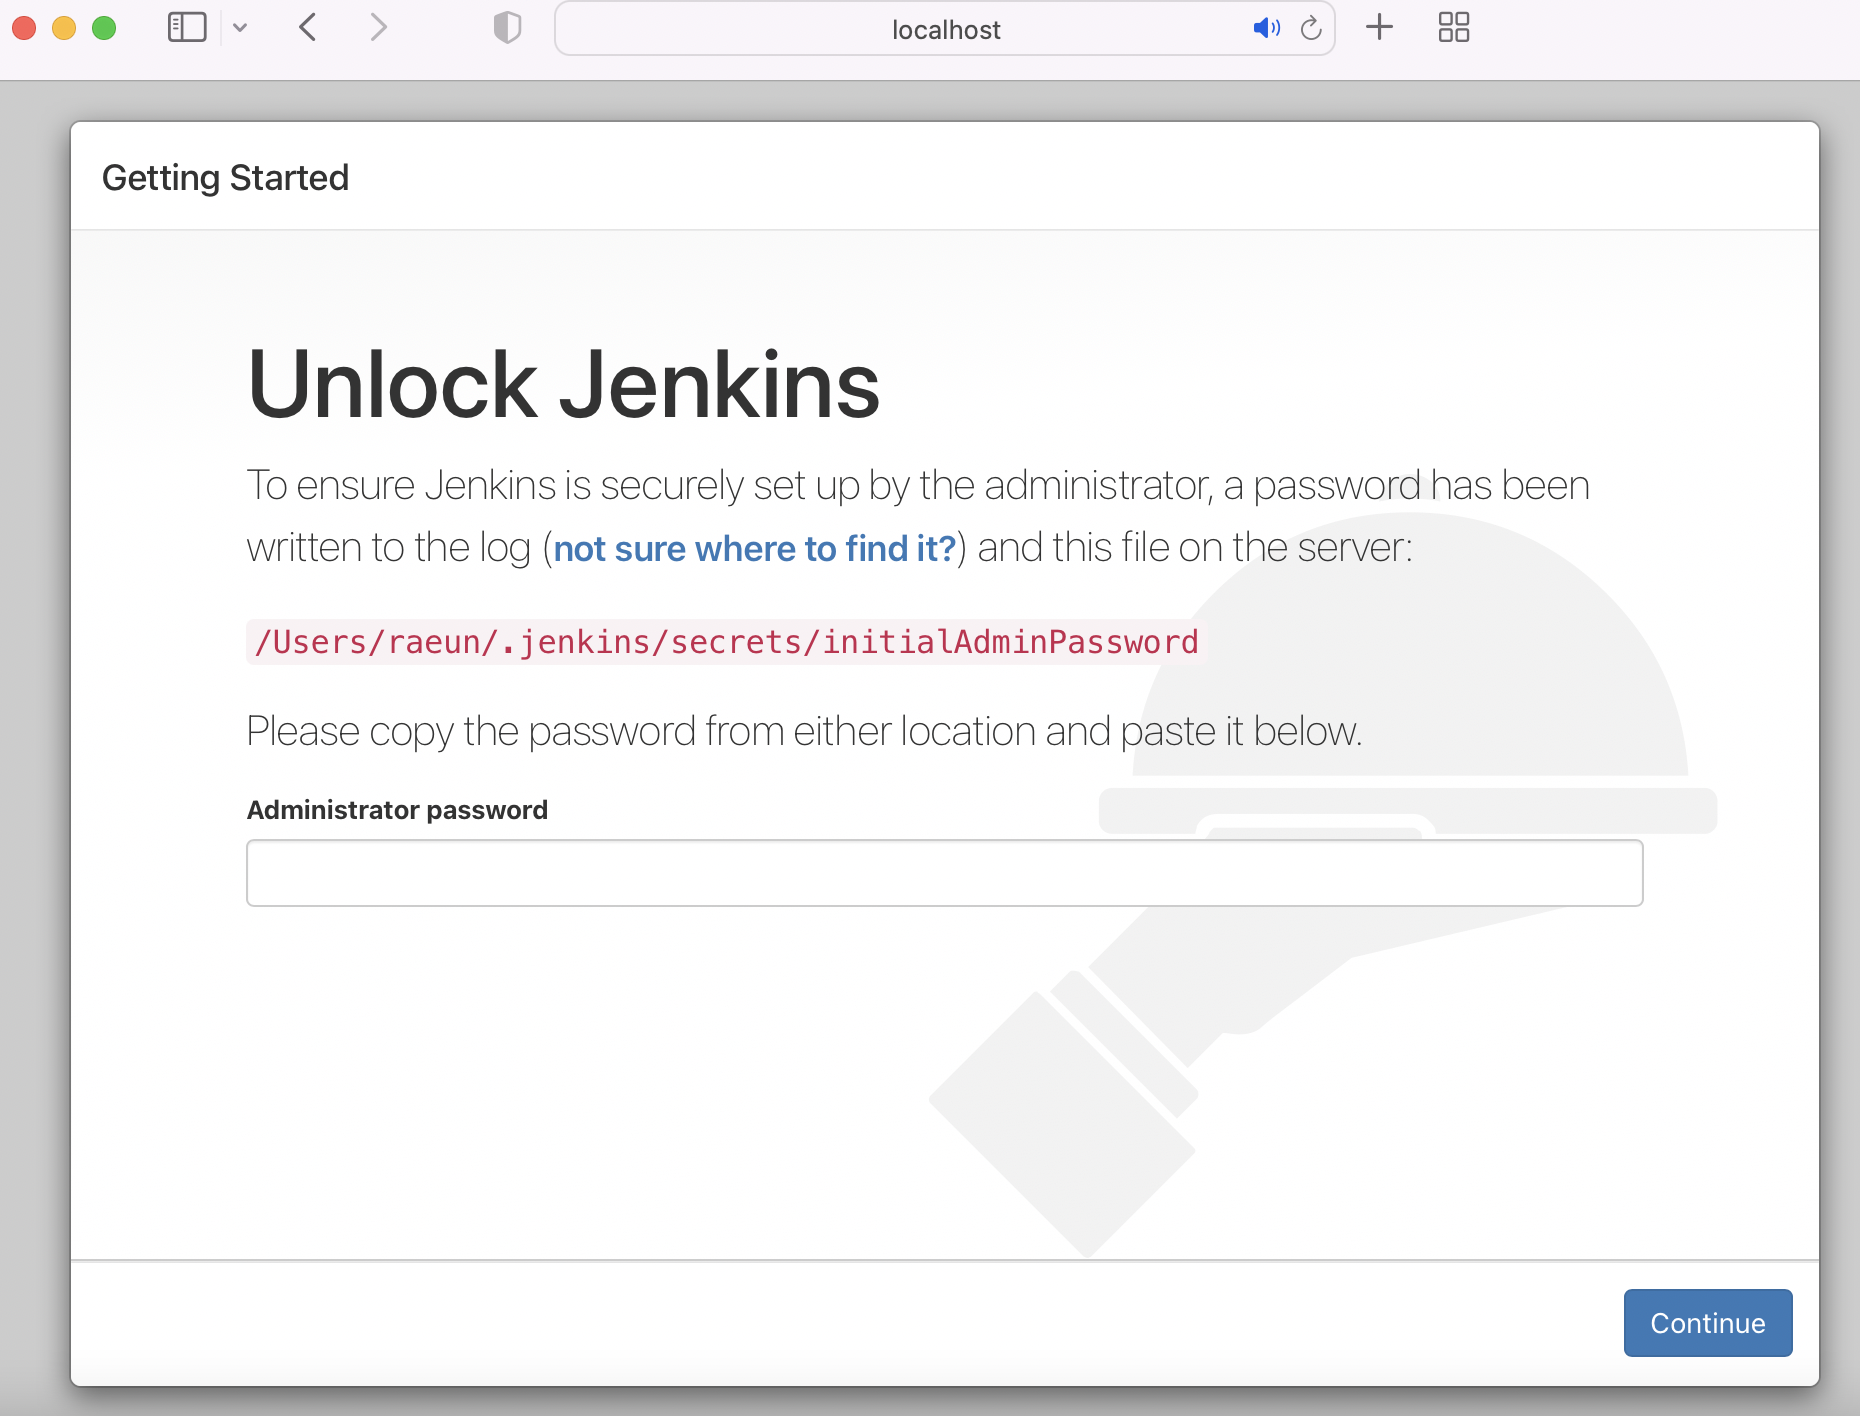Click the localhost address bar
The image size is (1860, 1416).
[945, 29]
